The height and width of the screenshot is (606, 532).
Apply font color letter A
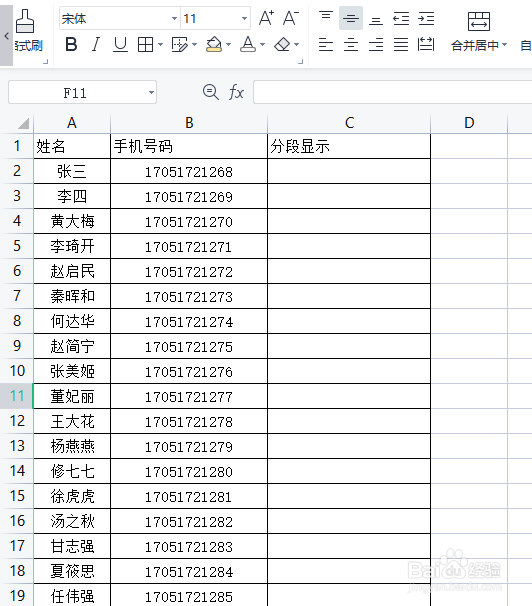248,44
